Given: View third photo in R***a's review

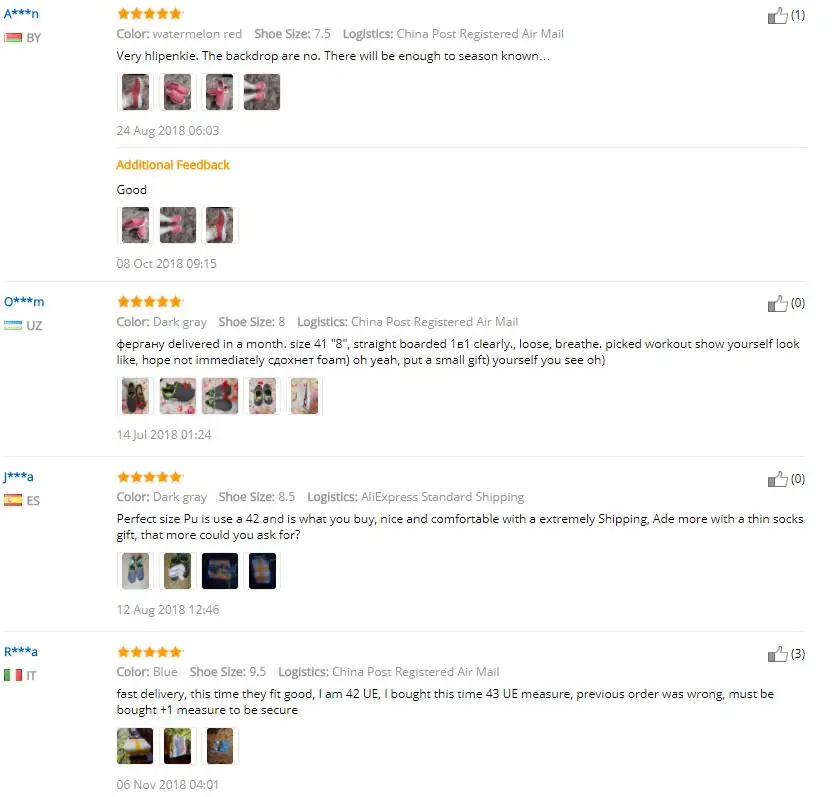Looking at the screenshot, I should [x=220, y=746].
